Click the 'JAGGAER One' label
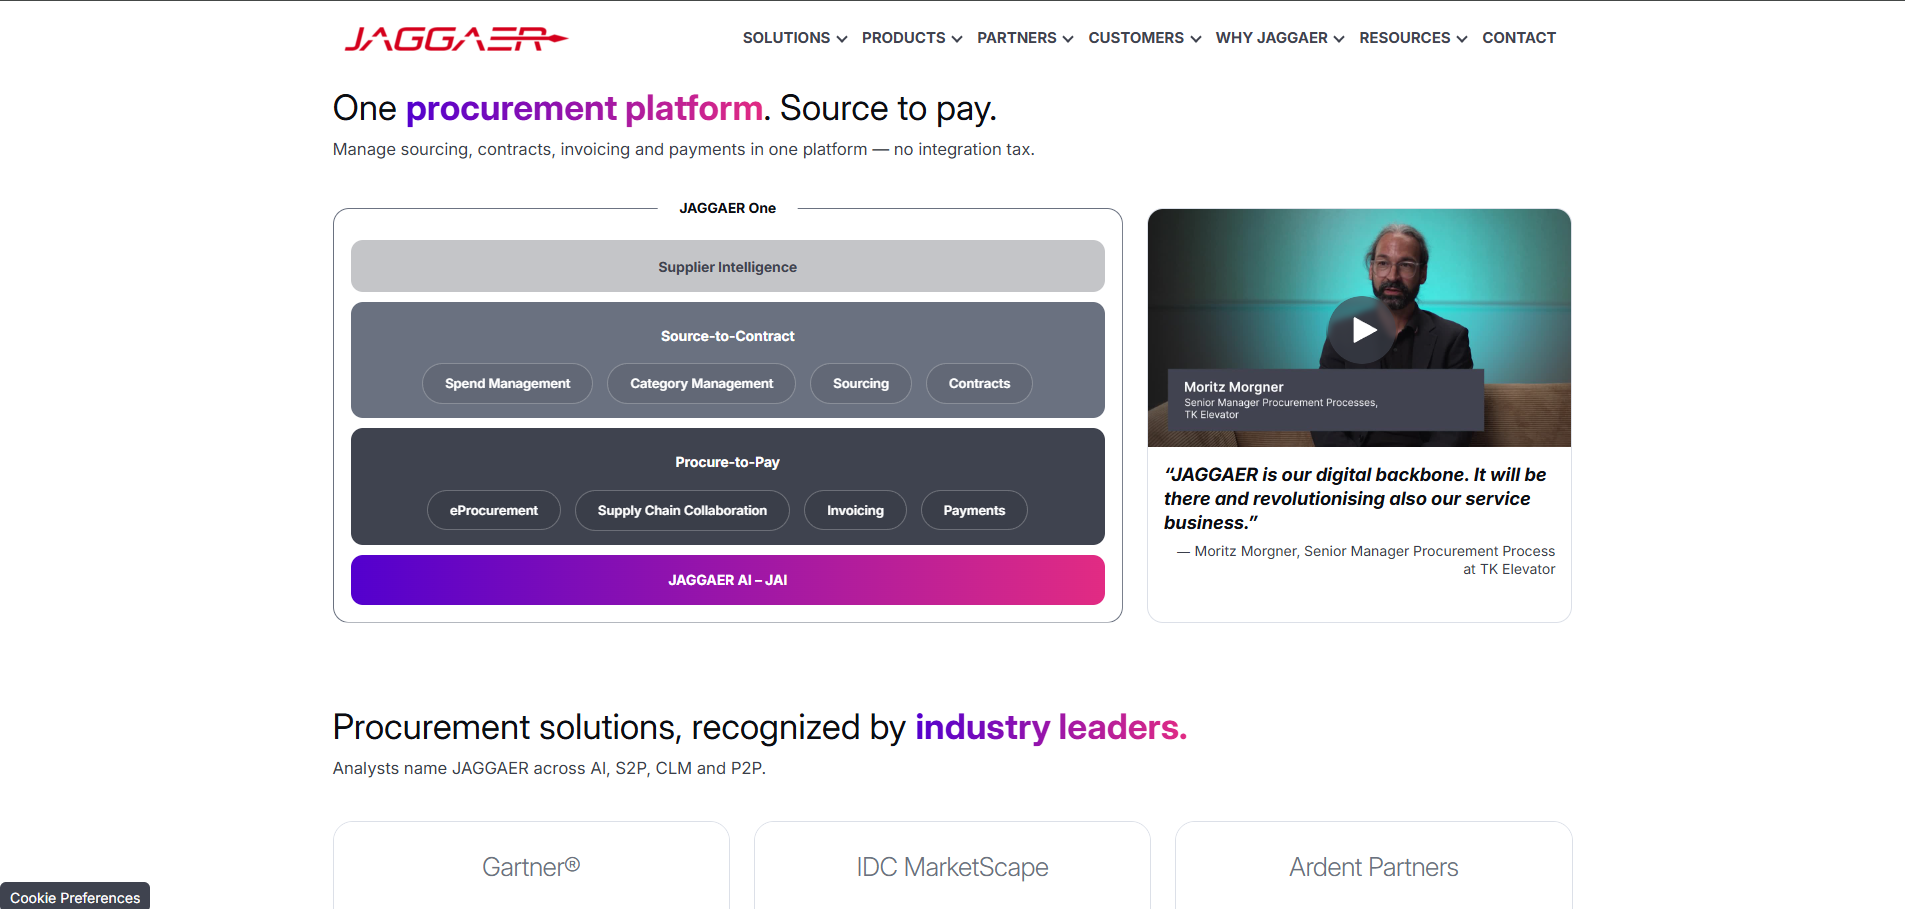This screenshot has width=1905, height=909. click(728, 208)
